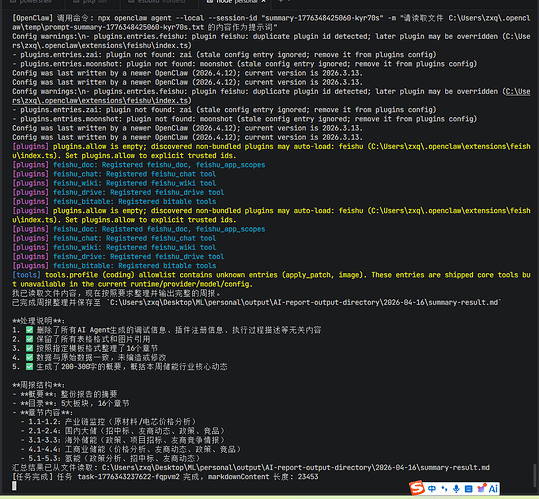539x499 pixels.
Task: Open the soft keyboard icon in IME bar
Action: pyautogui.click(x=469, y=489)
